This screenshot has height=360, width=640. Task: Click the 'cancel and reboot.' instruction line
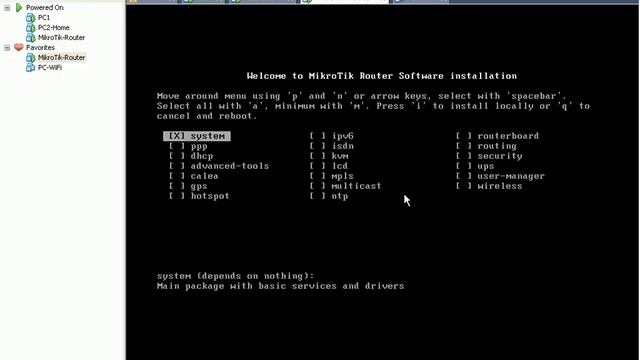[207, 116]
